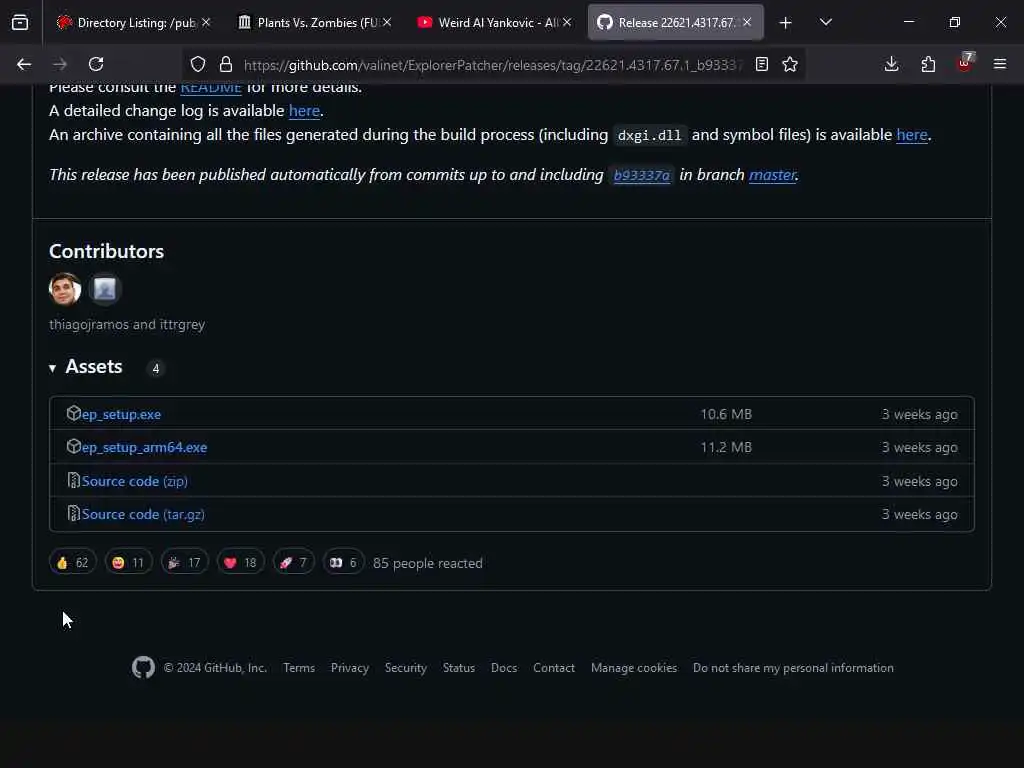1024x768 pixels.
Task: Go back to the previous page
Action: click(24, 64)
